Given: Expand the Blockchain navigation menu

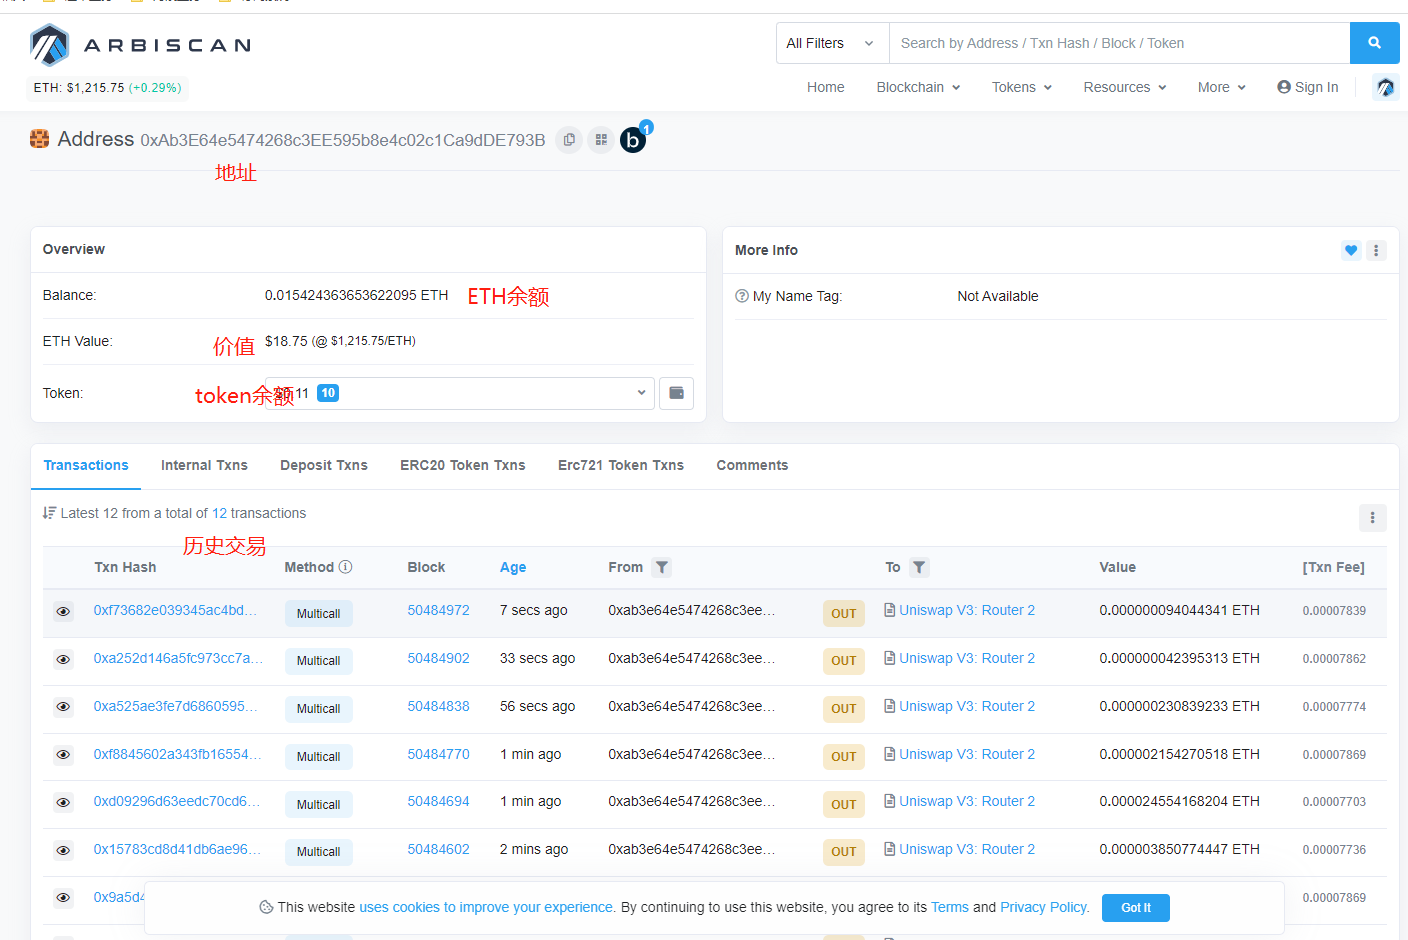Looking at the screenshot, I should pyautogui.click(x=917, y=87).
